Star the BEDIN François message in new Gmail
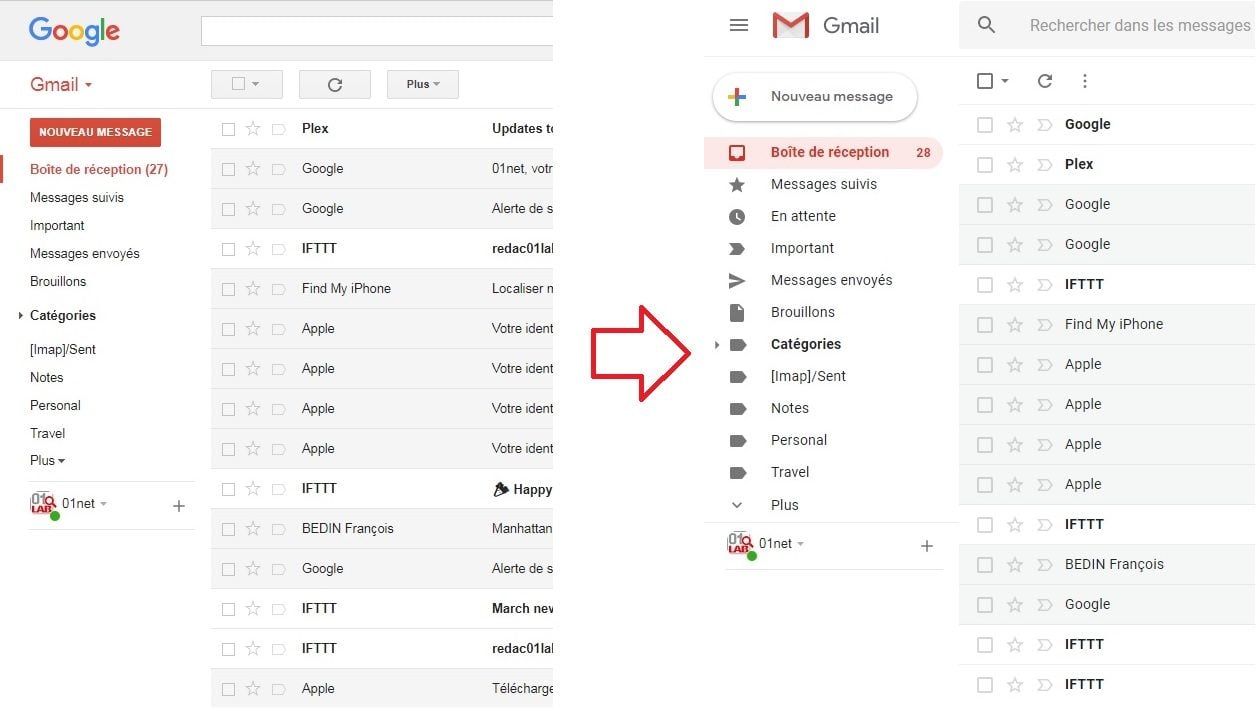This screenshot has width=1256, height=708. (1015, 564)
